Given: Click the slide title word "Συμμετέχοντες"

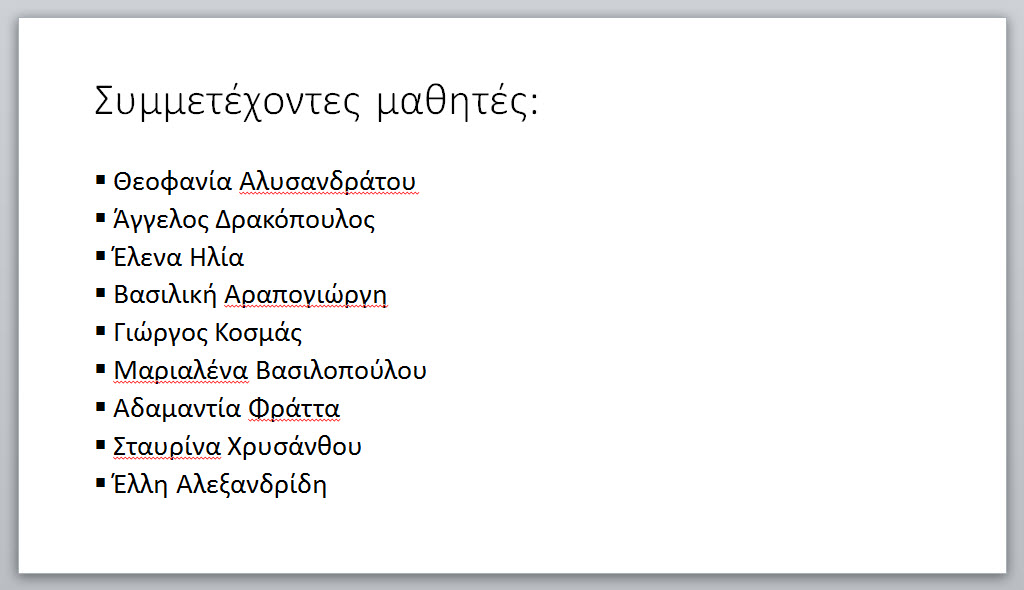Looking at the screenshot, I should tap(227, 103).
